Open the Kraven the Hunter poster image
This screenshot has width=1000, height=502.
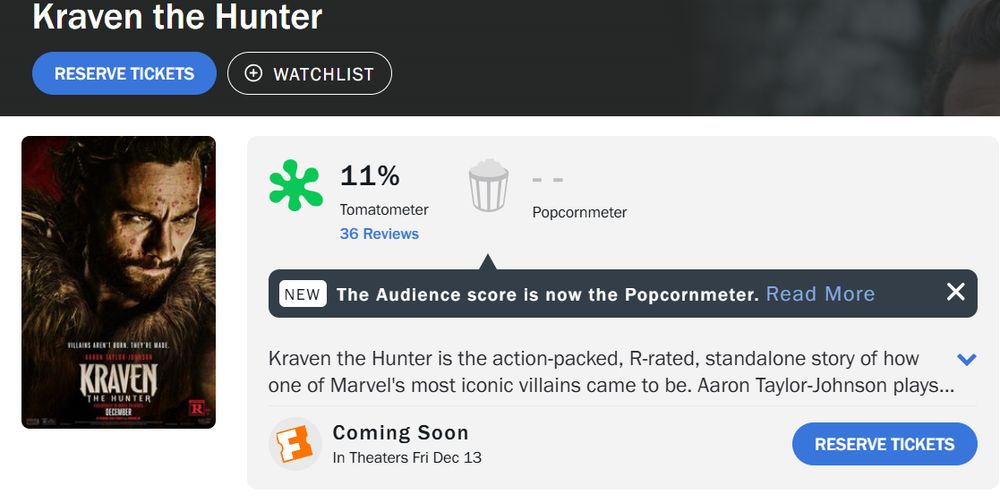tap(119, 282)
